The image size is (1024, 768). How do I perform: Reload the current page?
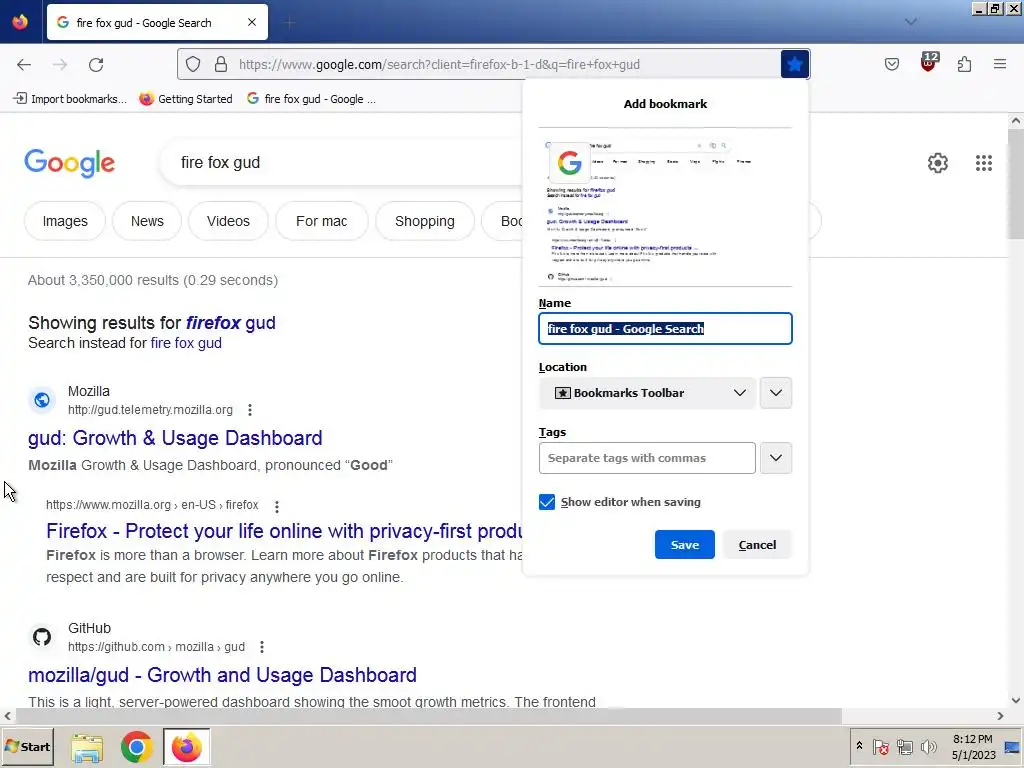[x=96, y=64]
